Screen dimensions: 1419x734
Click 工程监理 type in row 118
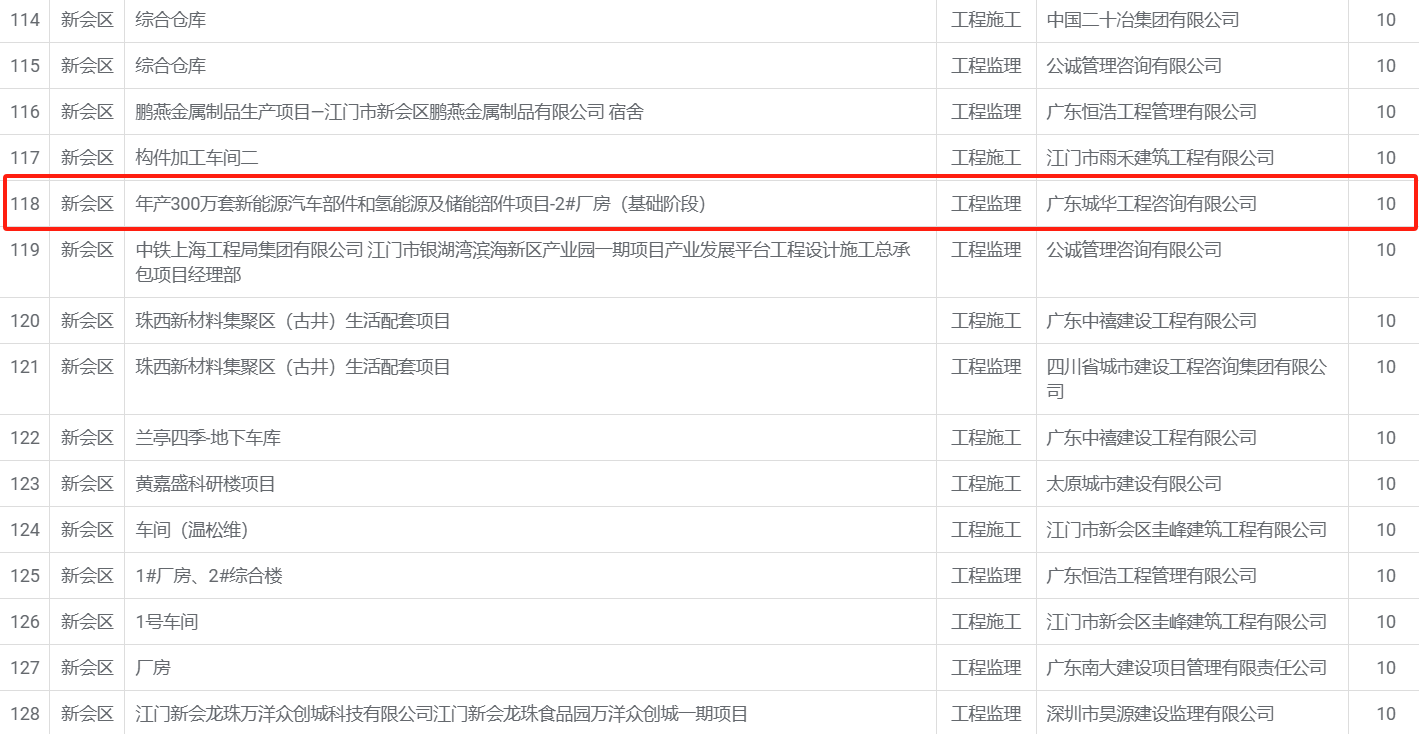(986, 204)
